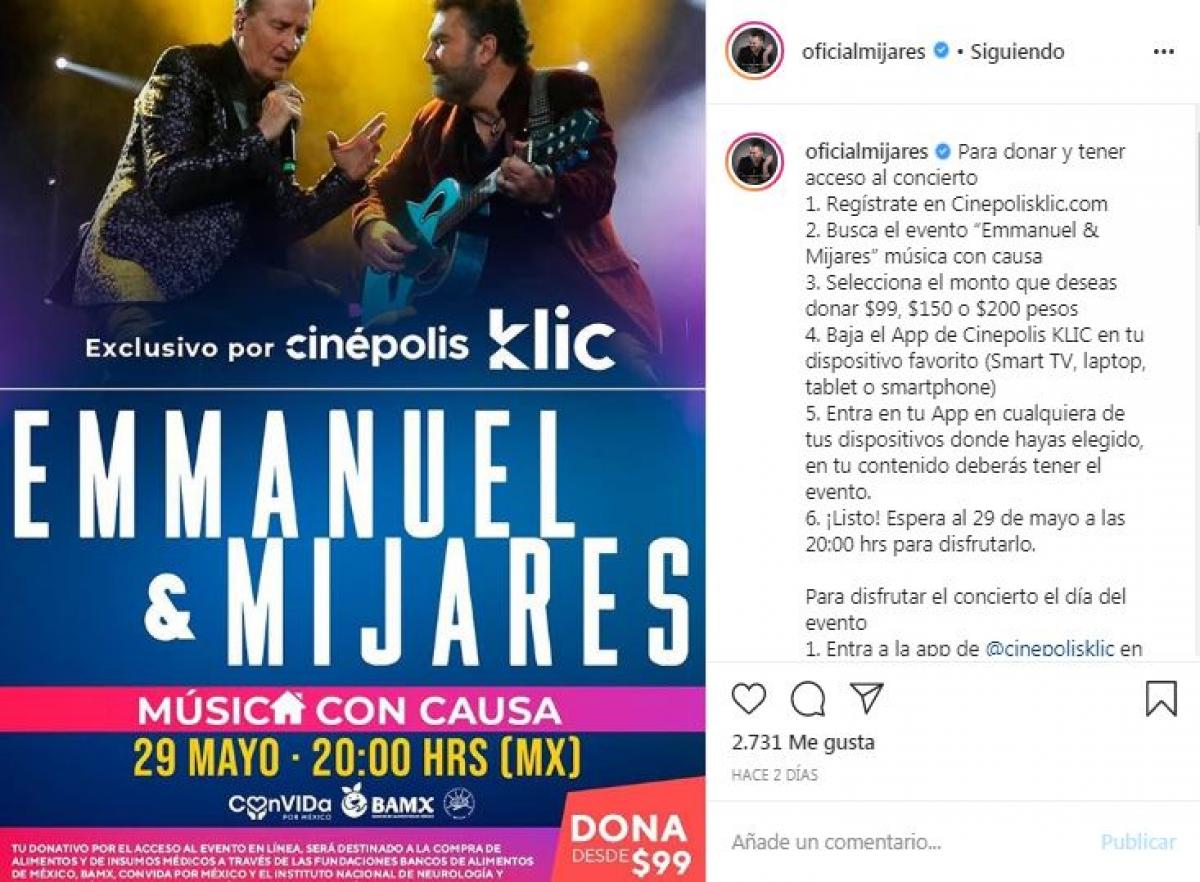Open the three-dot more options menu
This screenshot has width=1200, height=882.
point(1164,52)
